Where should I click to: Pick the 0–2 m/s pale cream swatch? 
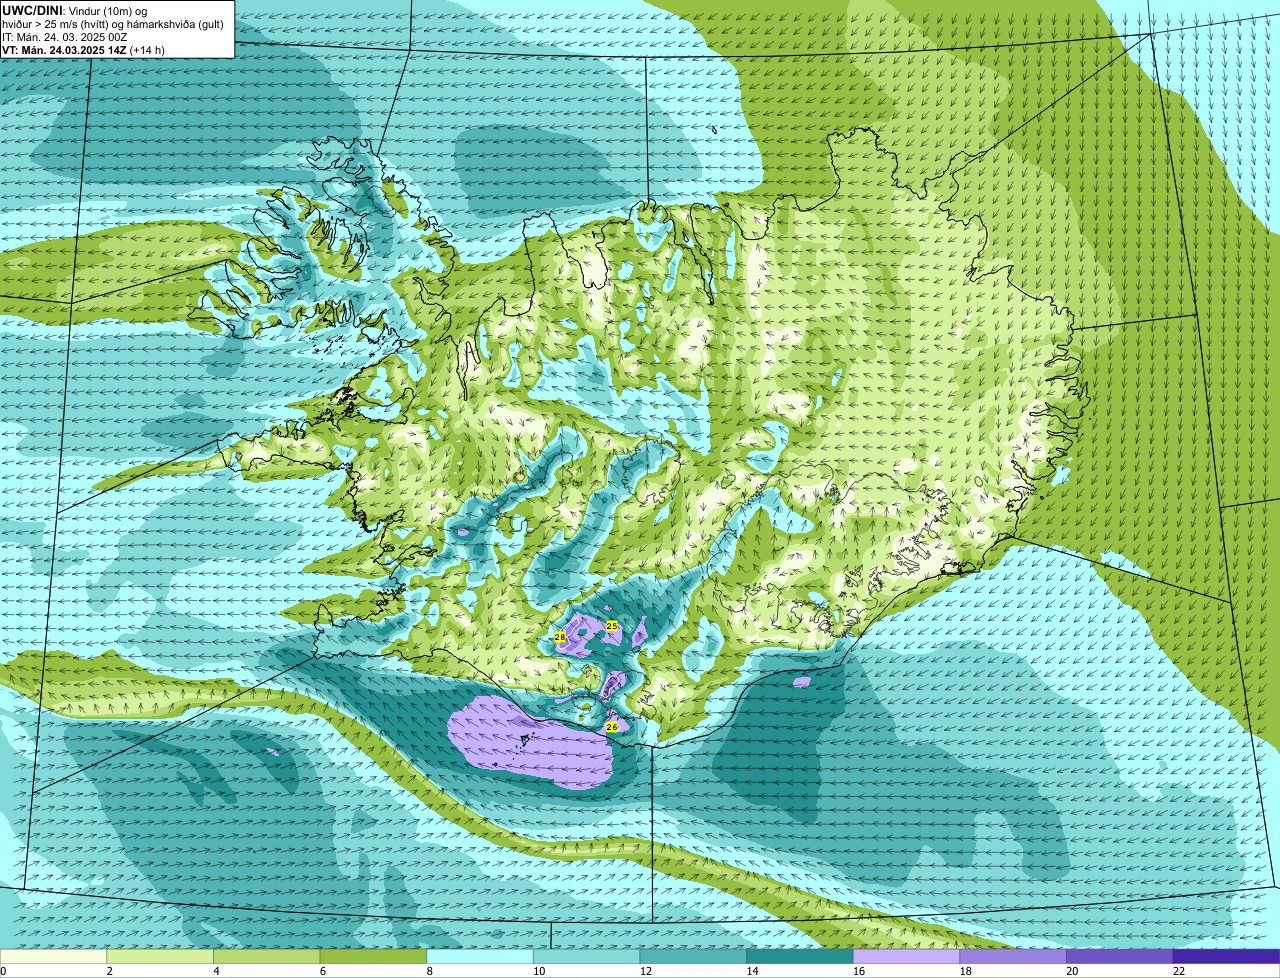click(x=53, y=956)
